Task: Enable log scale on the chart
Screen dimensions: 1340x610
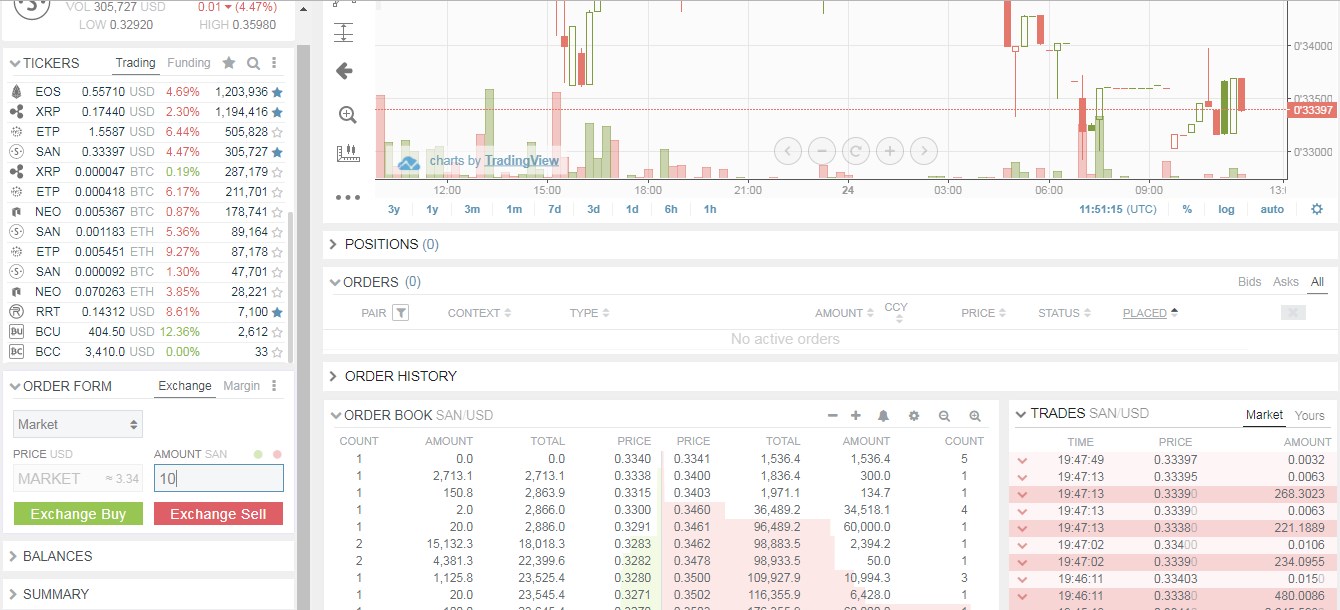Action: coord(1227,209)
